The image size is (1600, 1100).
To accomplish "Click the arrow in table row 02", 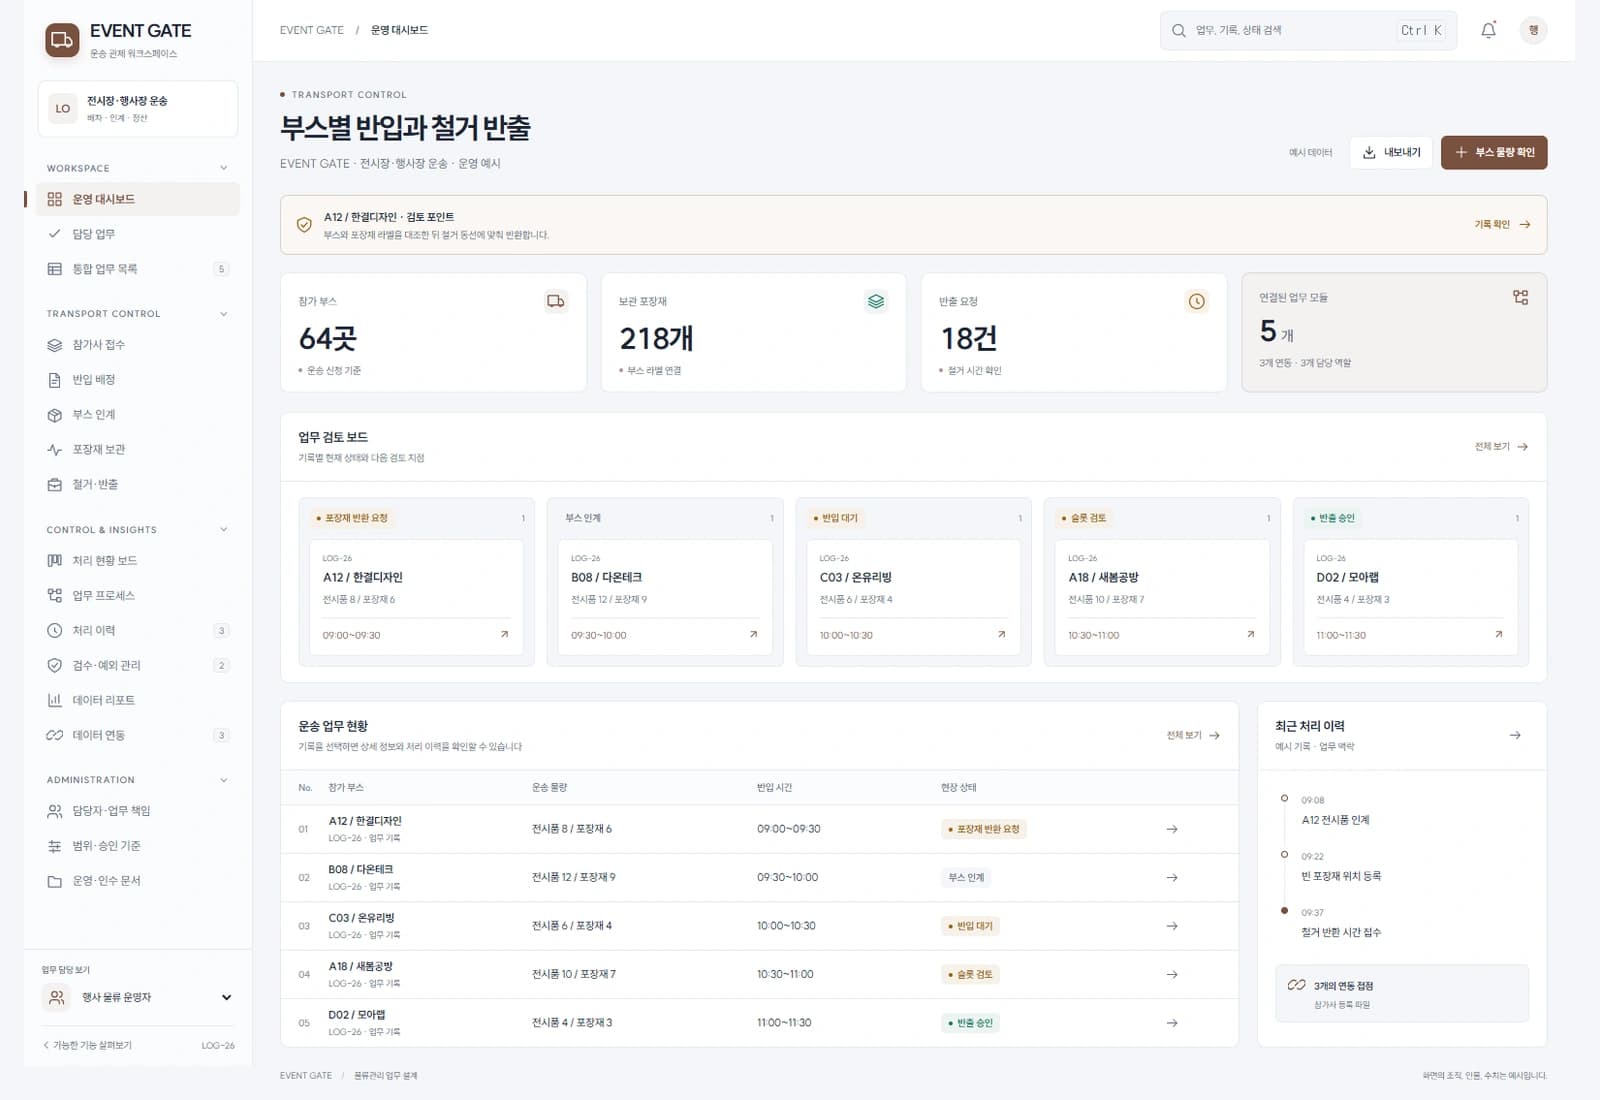I will [x=1172, y=877].
